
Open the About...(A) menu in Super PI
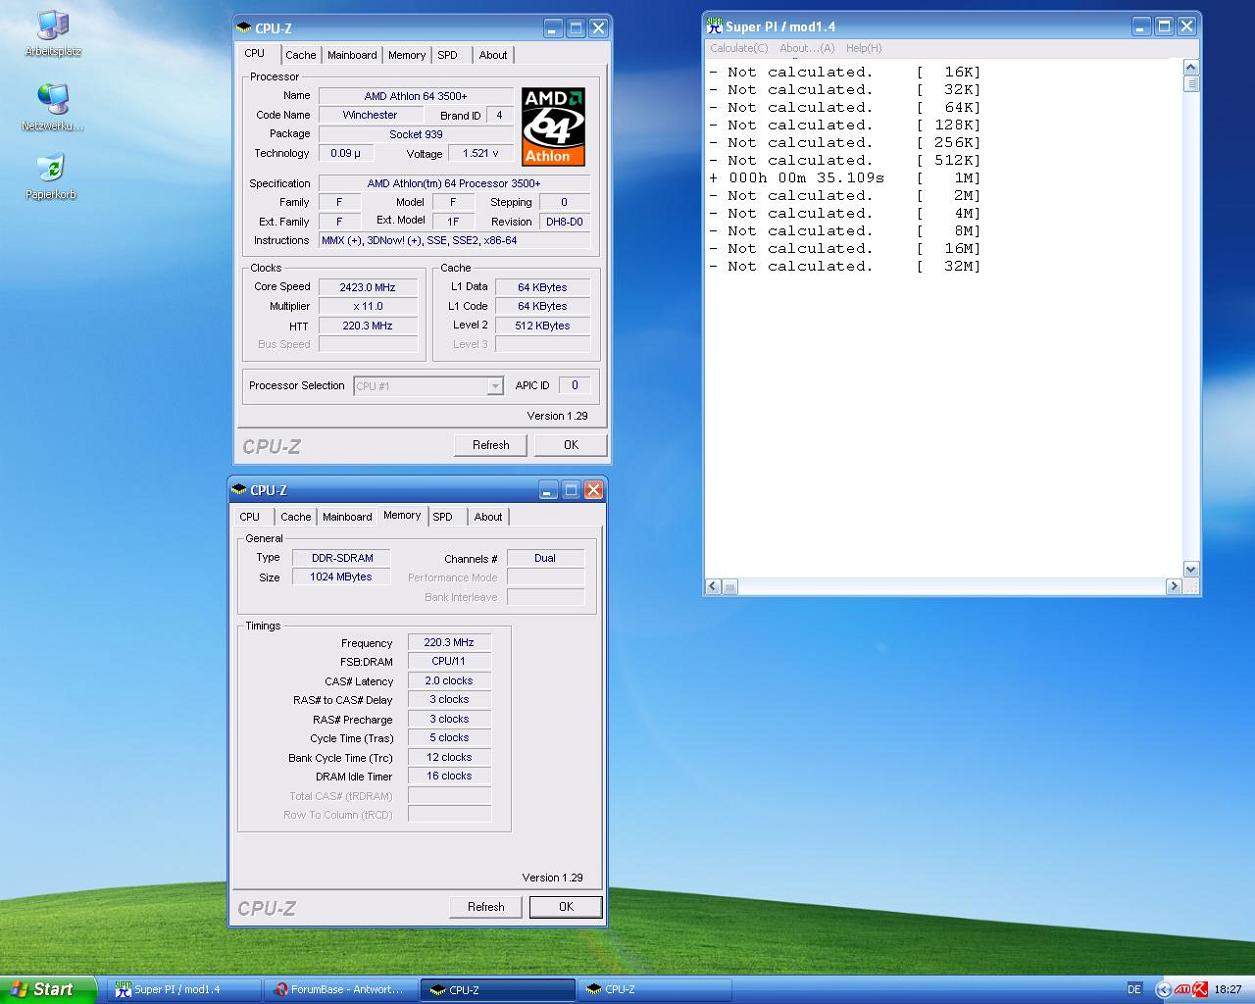[x=807, y=48]
